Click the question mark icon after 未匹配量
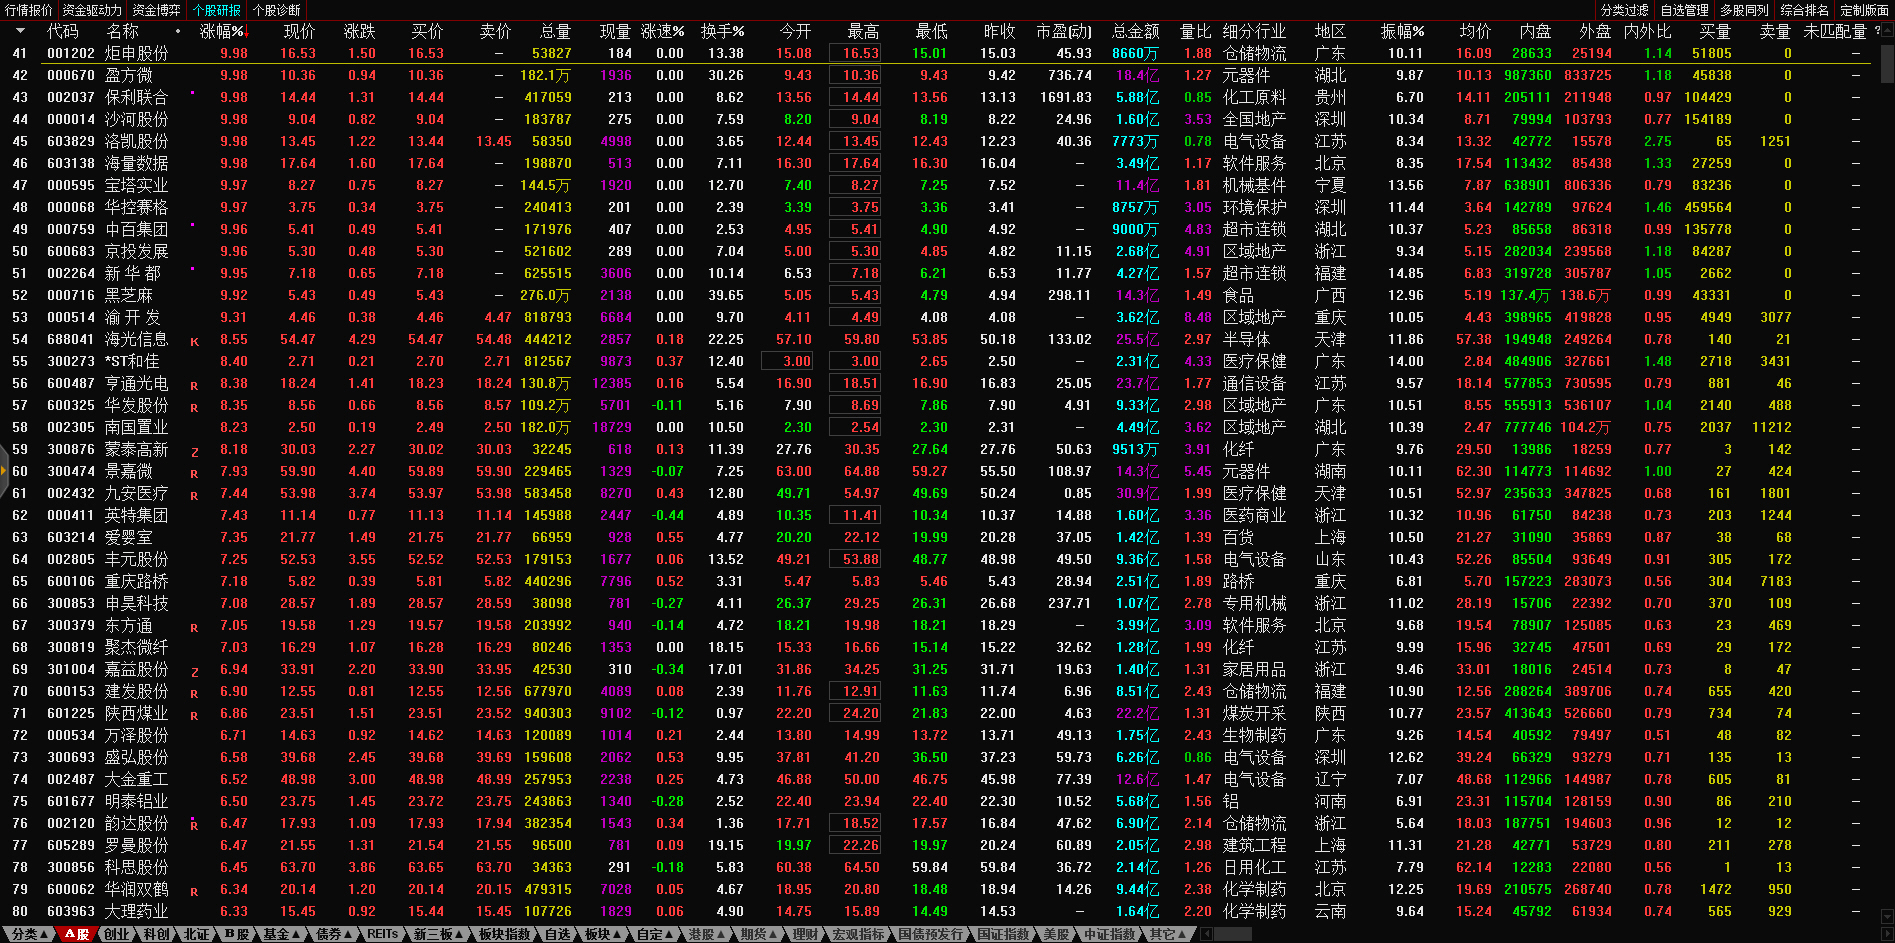This screenshot has width=1895, height=943. point(1877,31)
